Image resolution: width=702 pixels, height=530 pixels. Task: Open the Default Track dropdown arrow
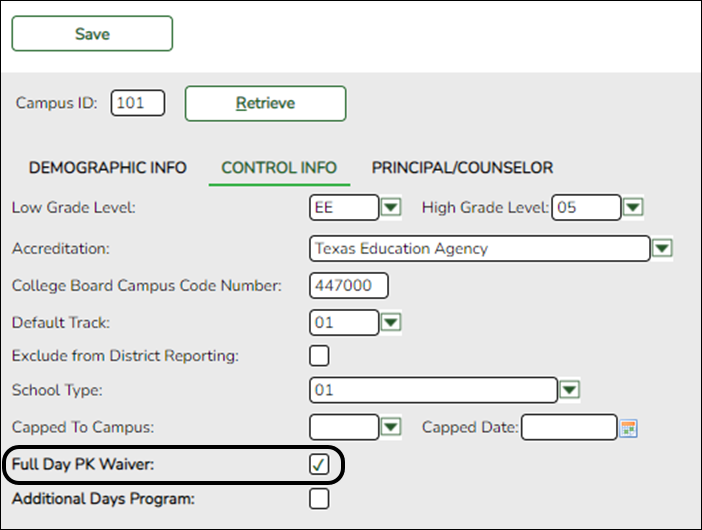pos(391,322)
